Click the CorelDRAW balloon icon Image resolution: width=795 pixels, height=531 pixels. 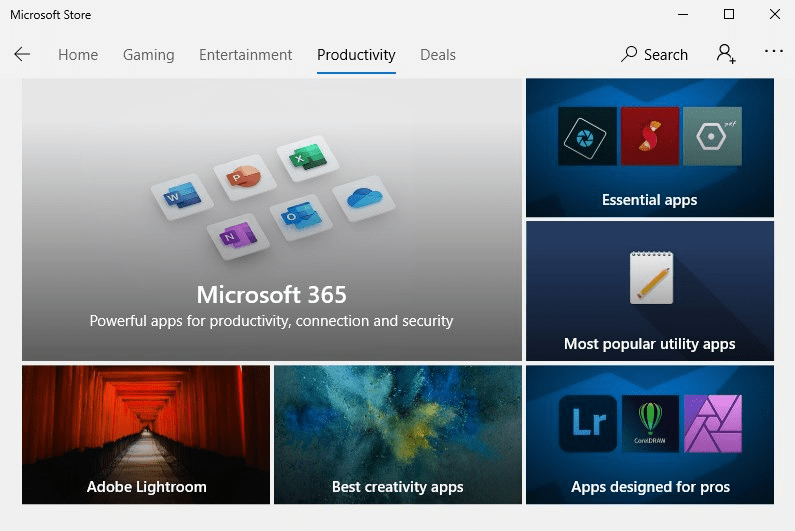[x=650, y=423]
